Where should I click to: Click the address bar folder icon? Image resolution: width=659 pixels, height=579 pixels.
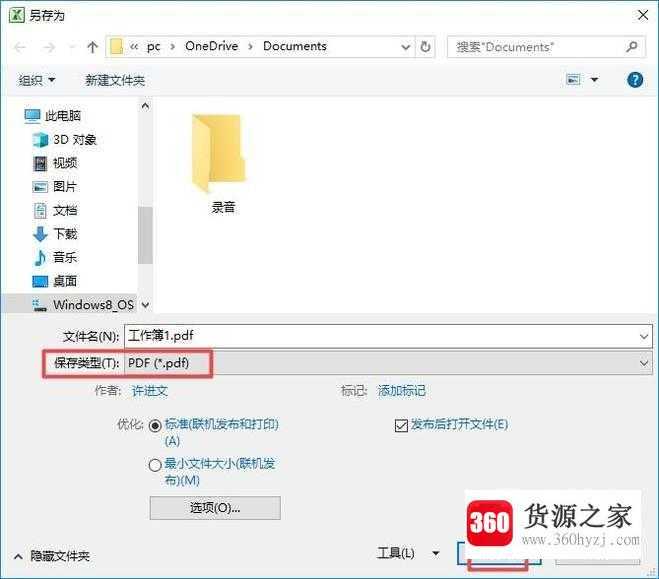click(116, 47)
